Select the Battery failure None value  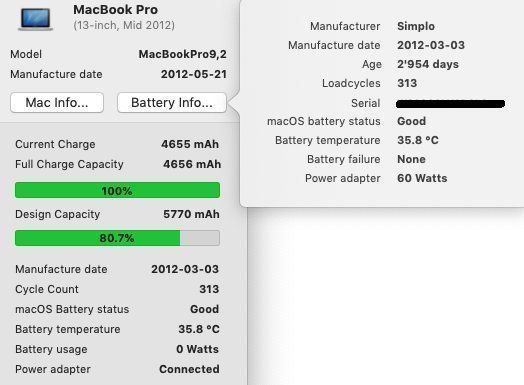(x=411, y=159)
